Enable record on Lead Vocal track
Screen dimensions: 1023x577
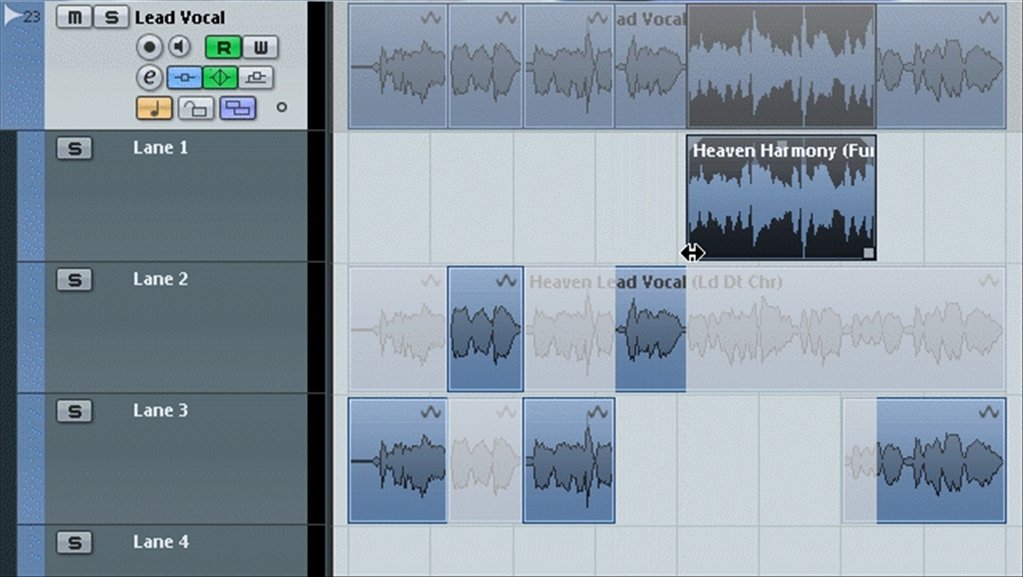tap(149, 47)
